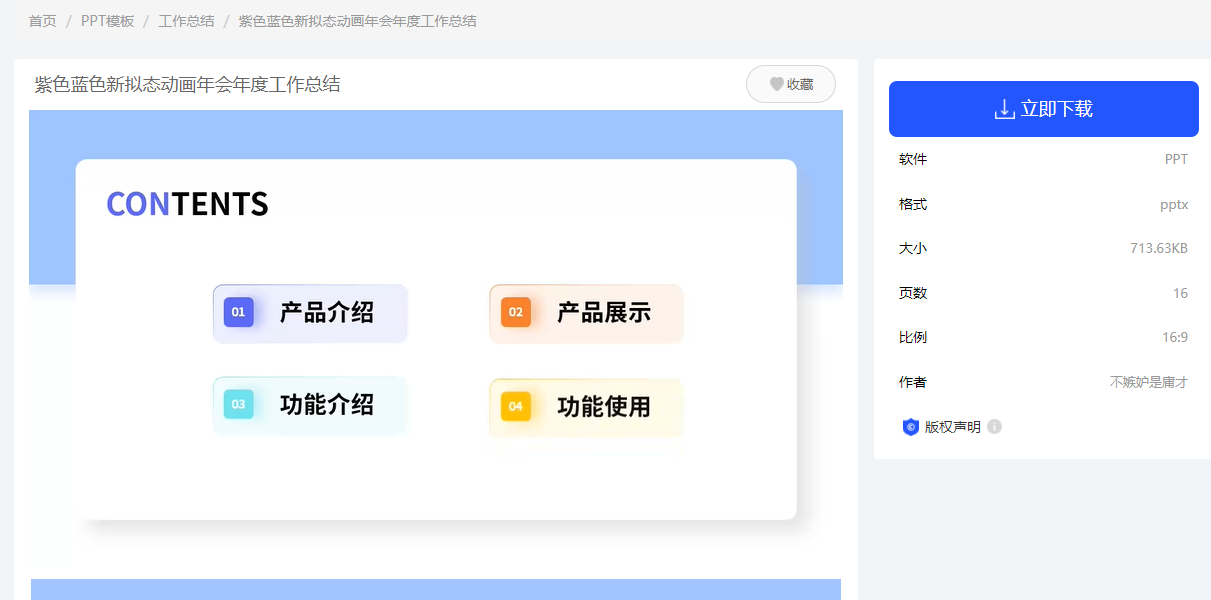This screenshot has height=600, width=1211.
Task: Click the info icon next to 版权声明
Action: point(994,427)
